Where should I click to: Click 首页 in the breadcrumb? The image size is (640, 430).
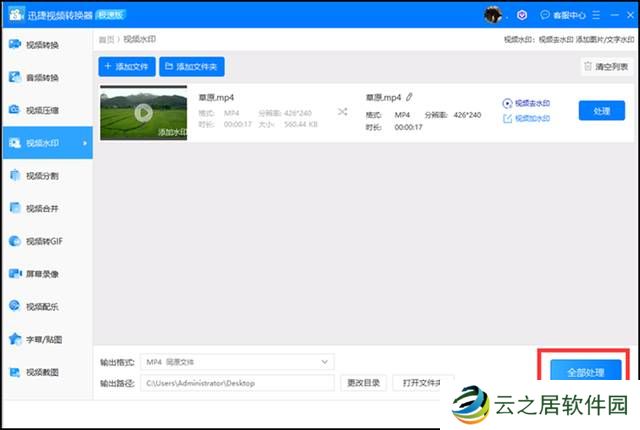tap(106, 39)
